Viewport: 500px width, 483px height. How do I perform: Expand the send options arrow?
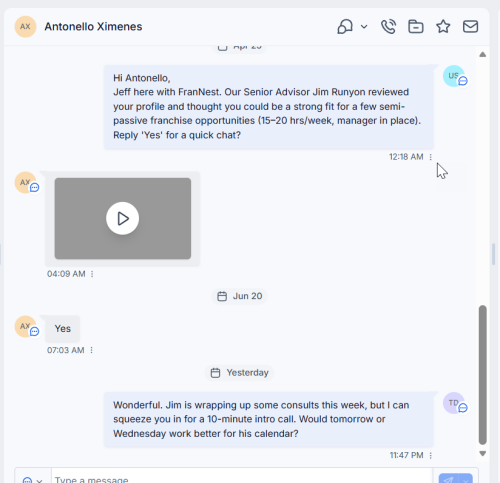466,478
